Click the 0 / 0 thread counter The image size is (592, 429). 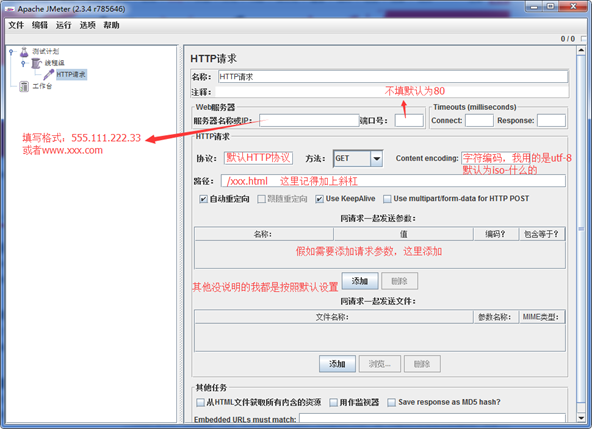tap(567, 39)
